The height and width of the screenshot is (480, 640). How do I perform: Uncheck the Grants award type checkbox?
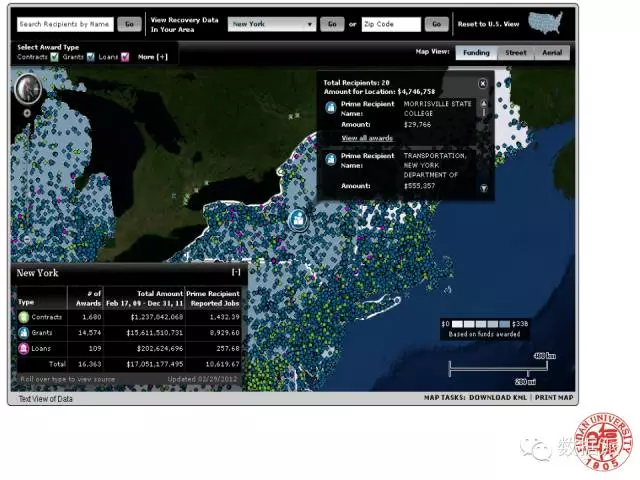[x=89, y=57]
